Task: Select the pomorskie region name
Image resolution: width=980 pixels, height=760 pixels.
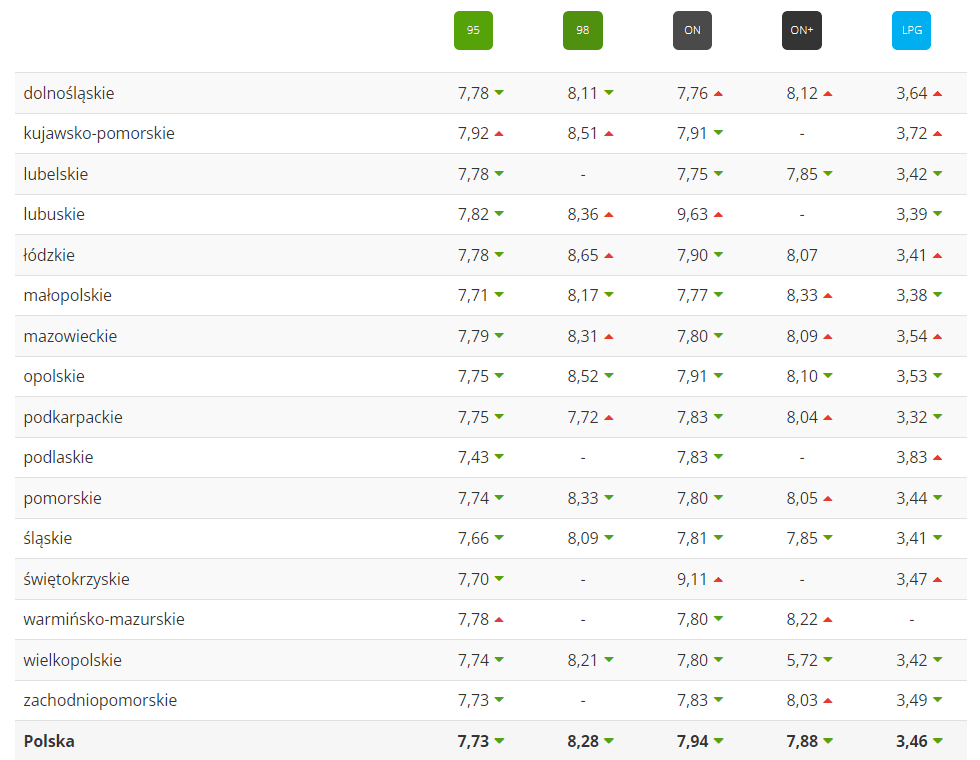Action: 62,498
